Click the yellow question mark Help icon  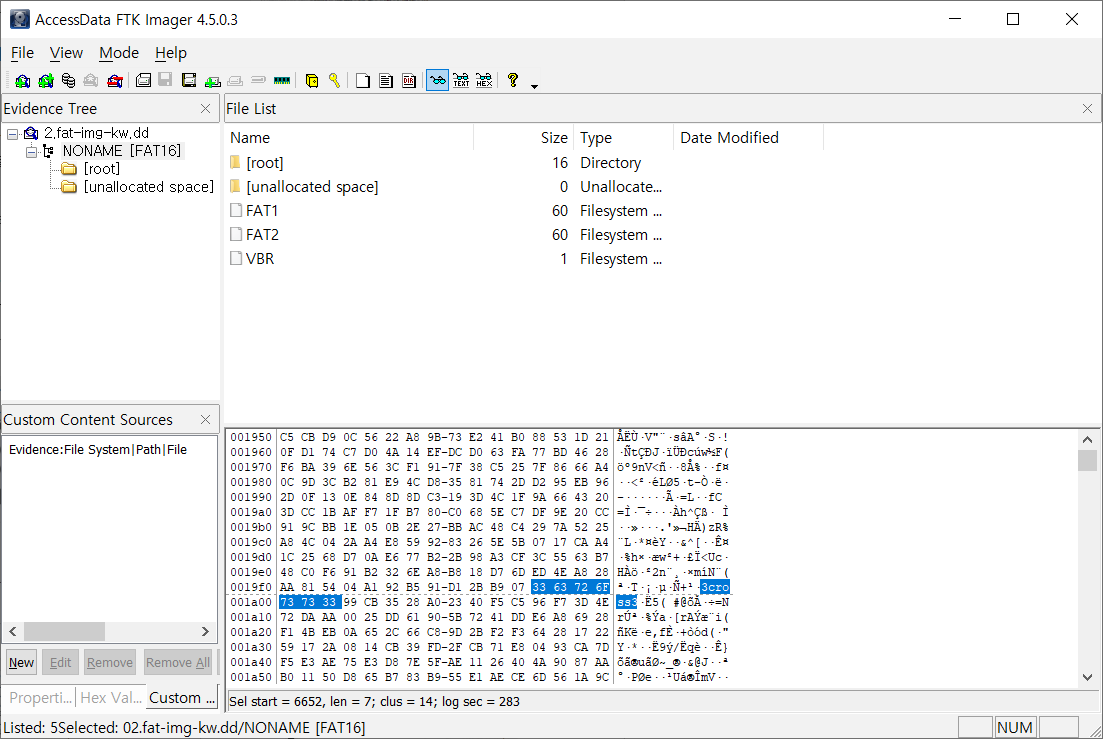[513, 80]
